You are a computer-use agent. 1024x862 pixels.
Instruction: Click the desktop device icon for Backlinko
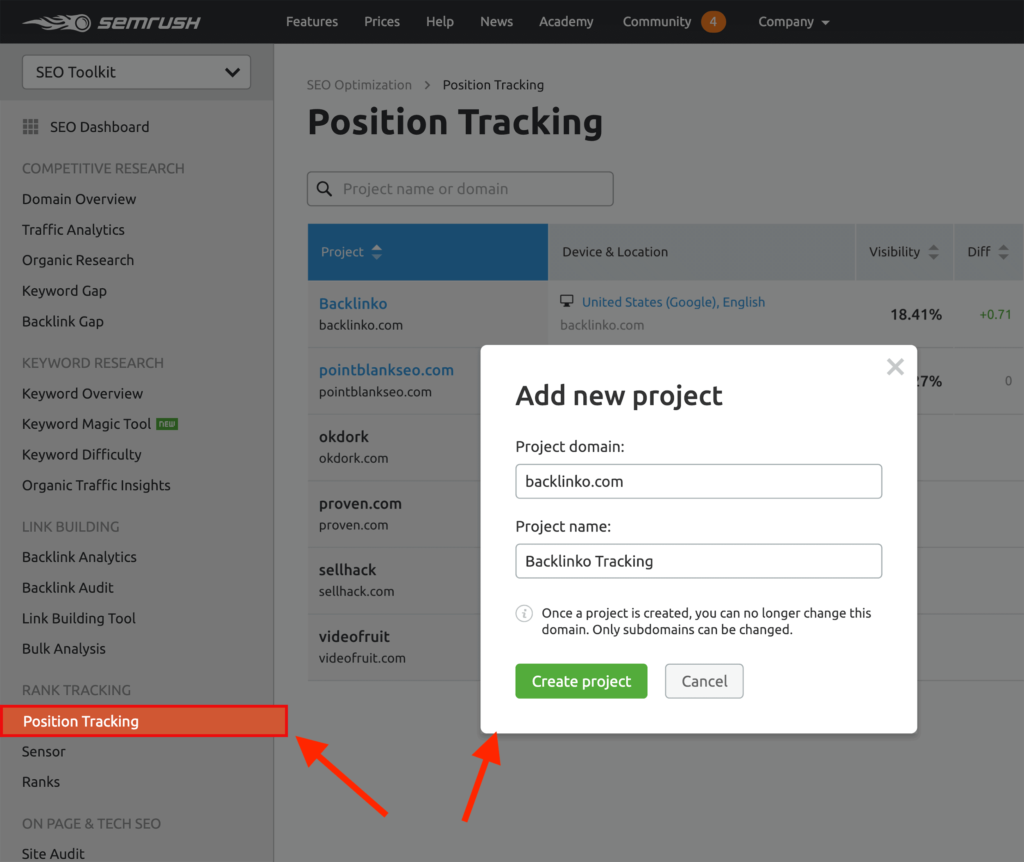click(567, 301)
